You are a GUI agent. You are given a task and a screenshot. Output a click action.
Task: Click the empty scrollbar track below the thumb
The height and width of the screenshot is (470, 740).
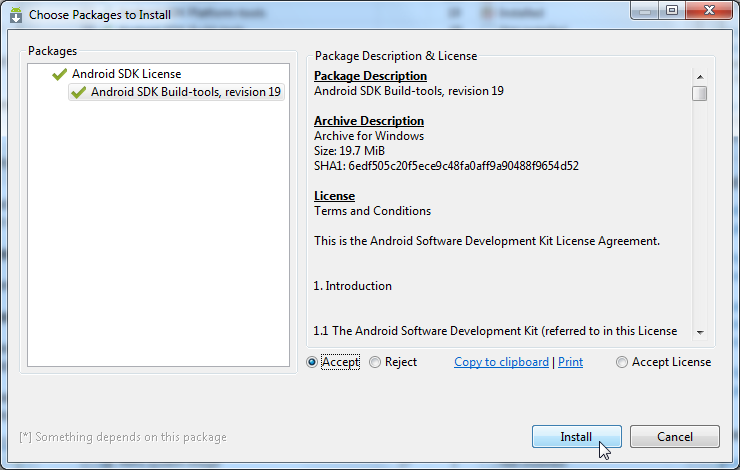click(x=700, y=220)
